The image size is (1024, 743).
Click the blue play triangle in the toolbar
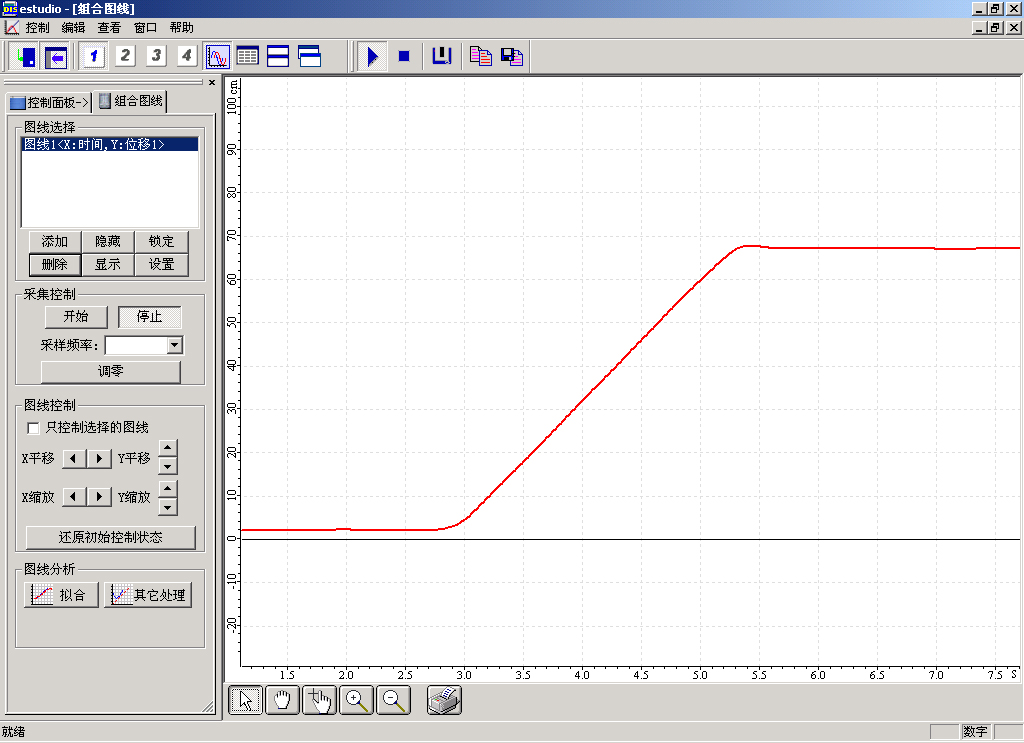[372, 56]
